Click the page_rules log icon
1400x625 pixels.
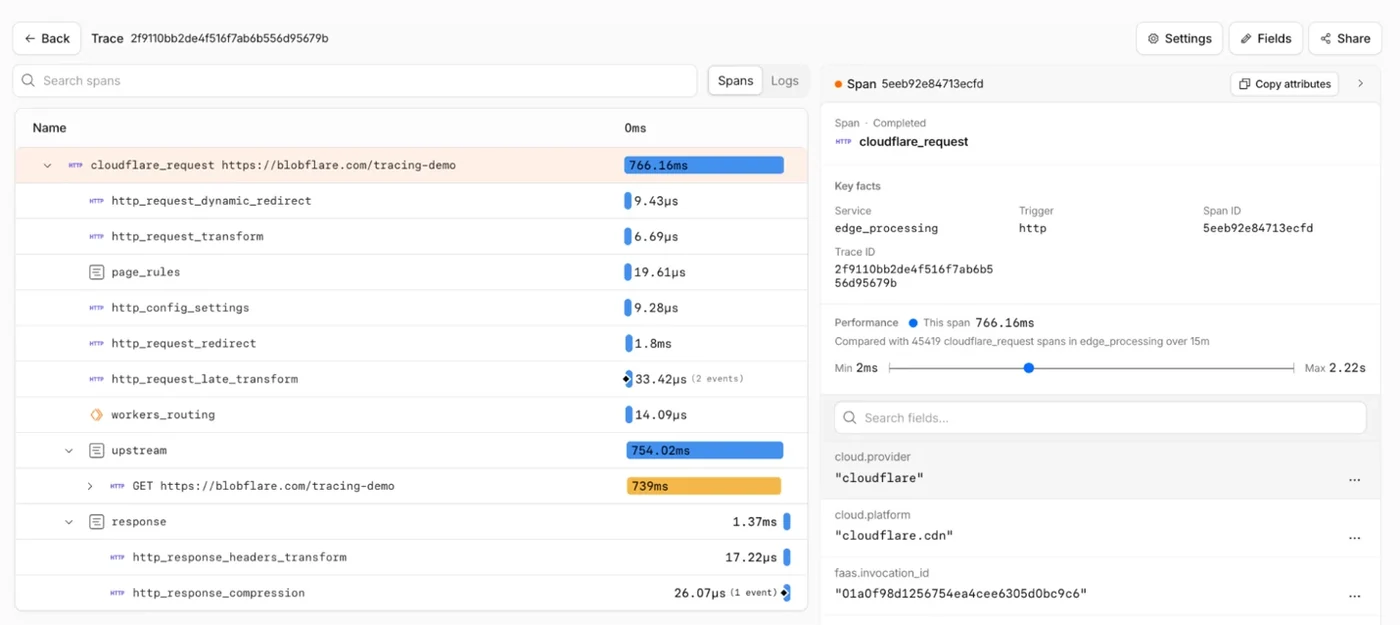click(x=97, y=272)
